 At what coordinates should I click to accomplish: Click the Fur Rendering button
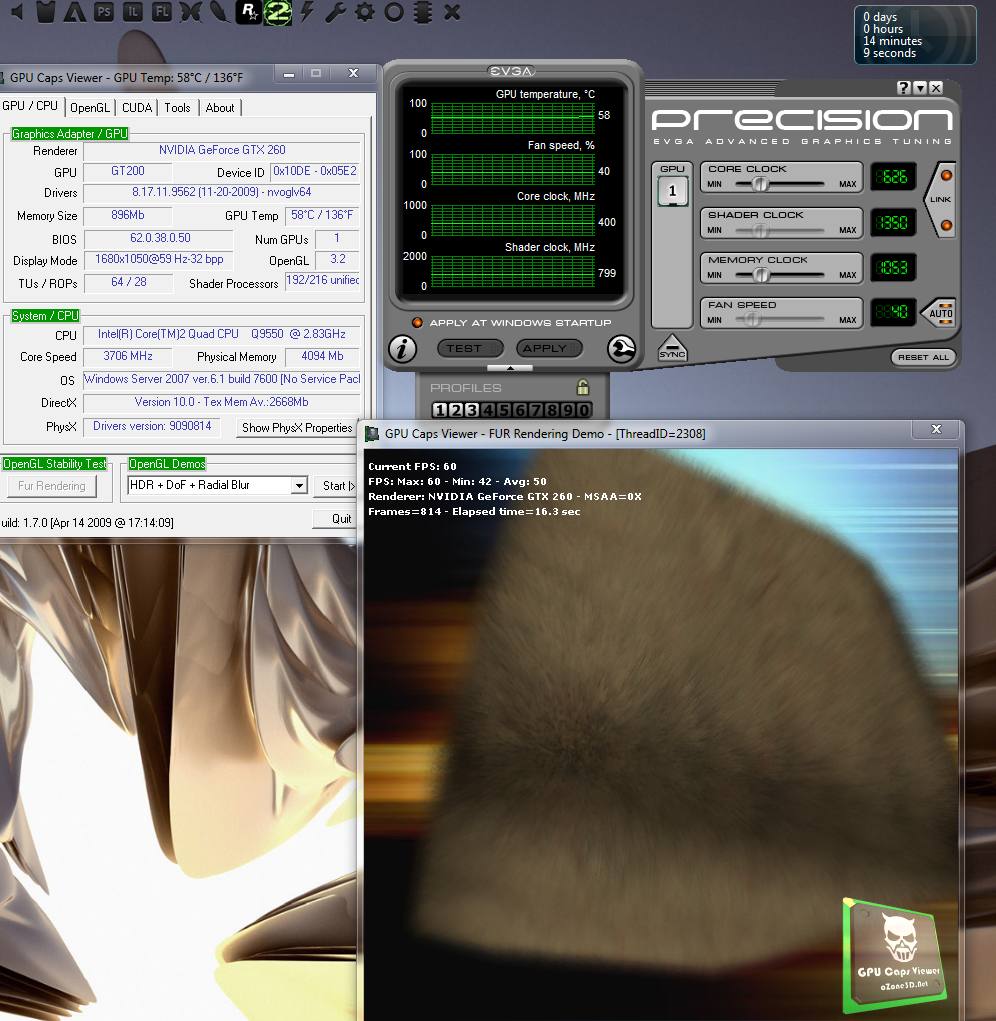coord(51,486)
